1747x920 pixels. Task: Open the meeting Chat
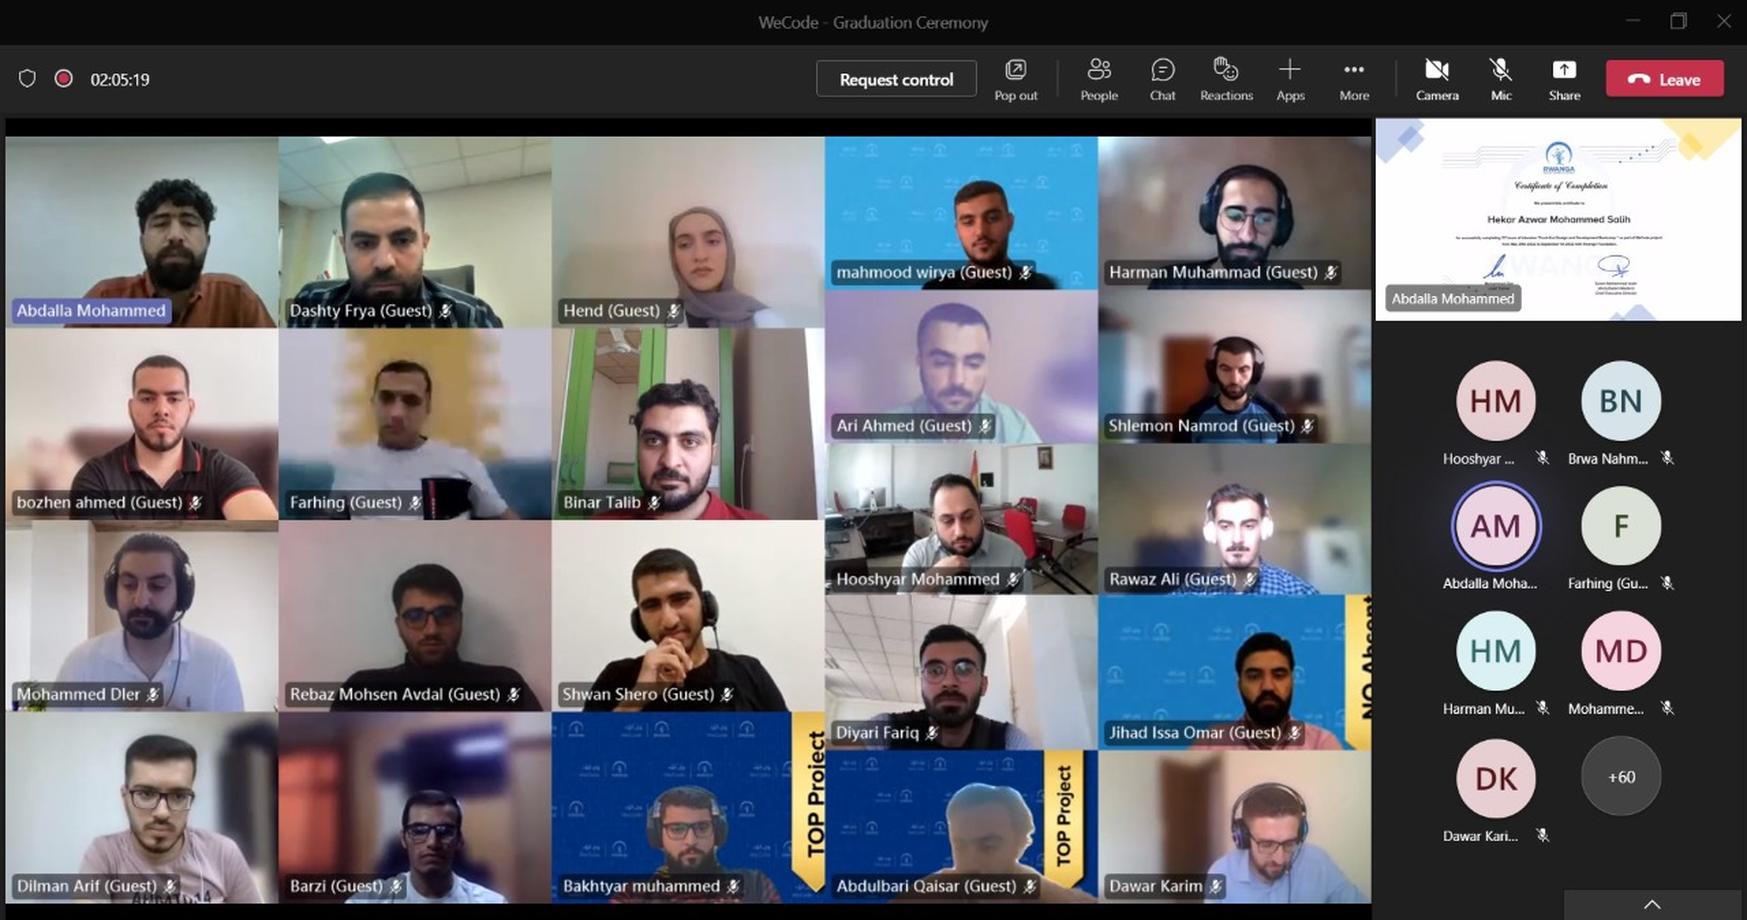(1162, 79)
